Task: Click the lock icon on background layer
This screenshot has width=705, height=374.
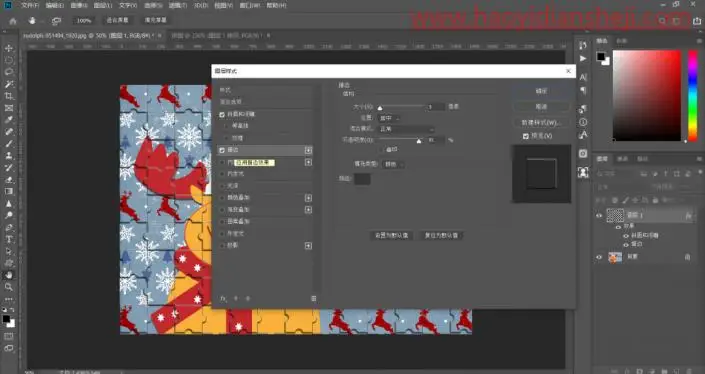Action: tap(687, 257)
